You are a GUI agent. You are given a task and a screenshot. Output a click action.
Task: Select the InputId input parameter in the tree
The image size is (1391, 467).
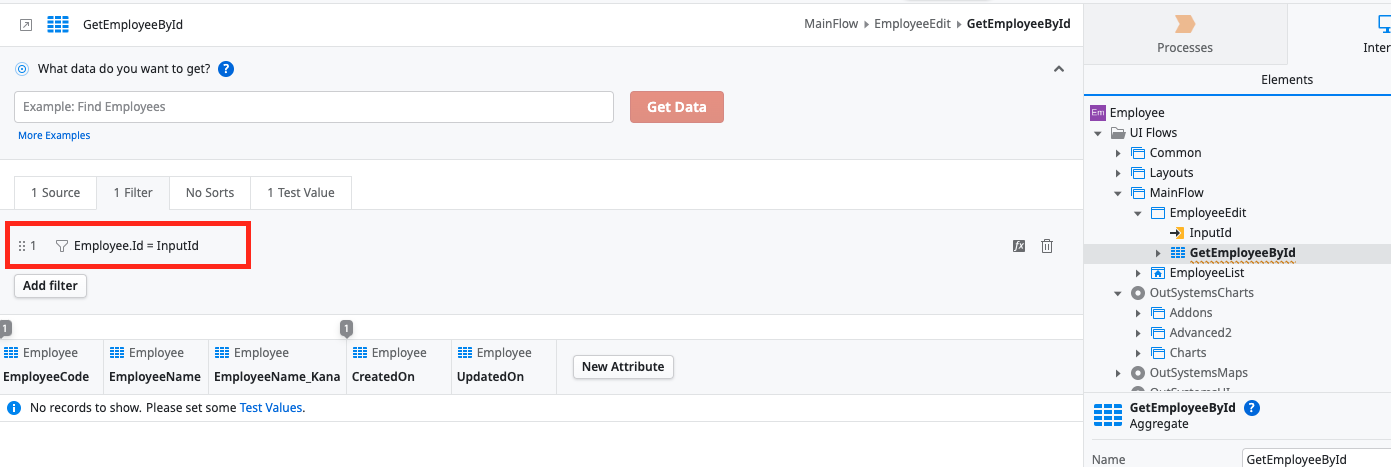[x=1210, y=233]
